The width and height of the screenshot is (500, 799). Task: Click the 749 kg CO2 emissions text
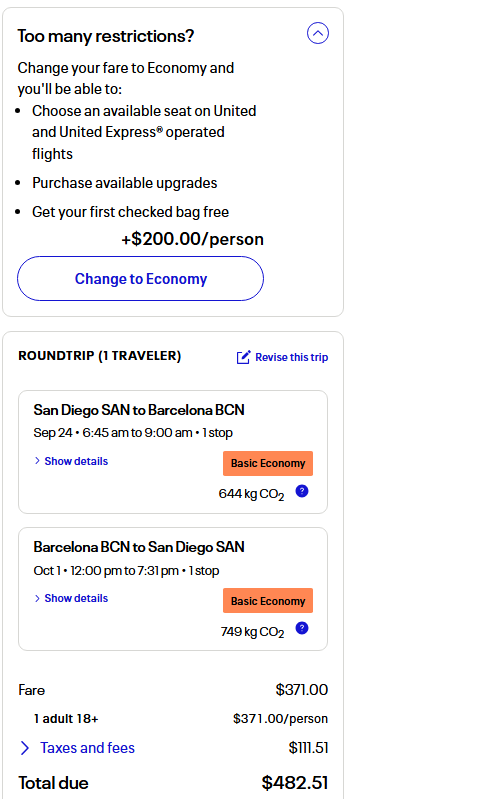click(252, 632)
